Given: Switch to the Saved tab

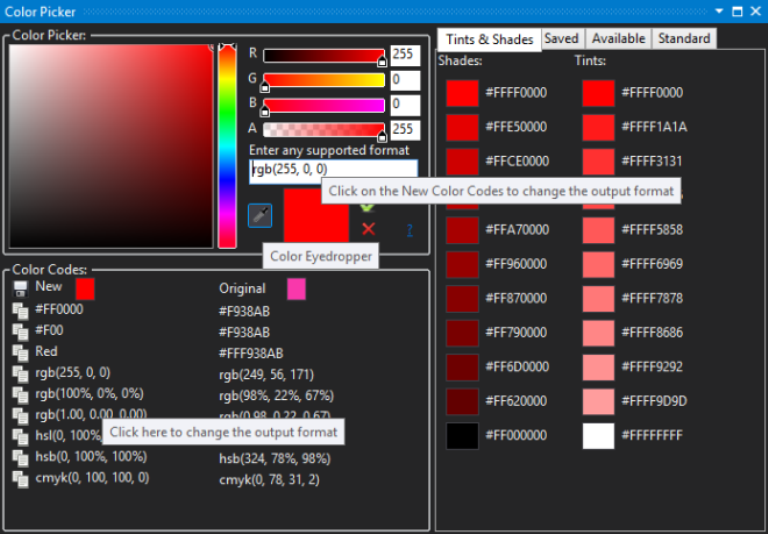Looking at the screenshot, I should click(x=561, y=38).
